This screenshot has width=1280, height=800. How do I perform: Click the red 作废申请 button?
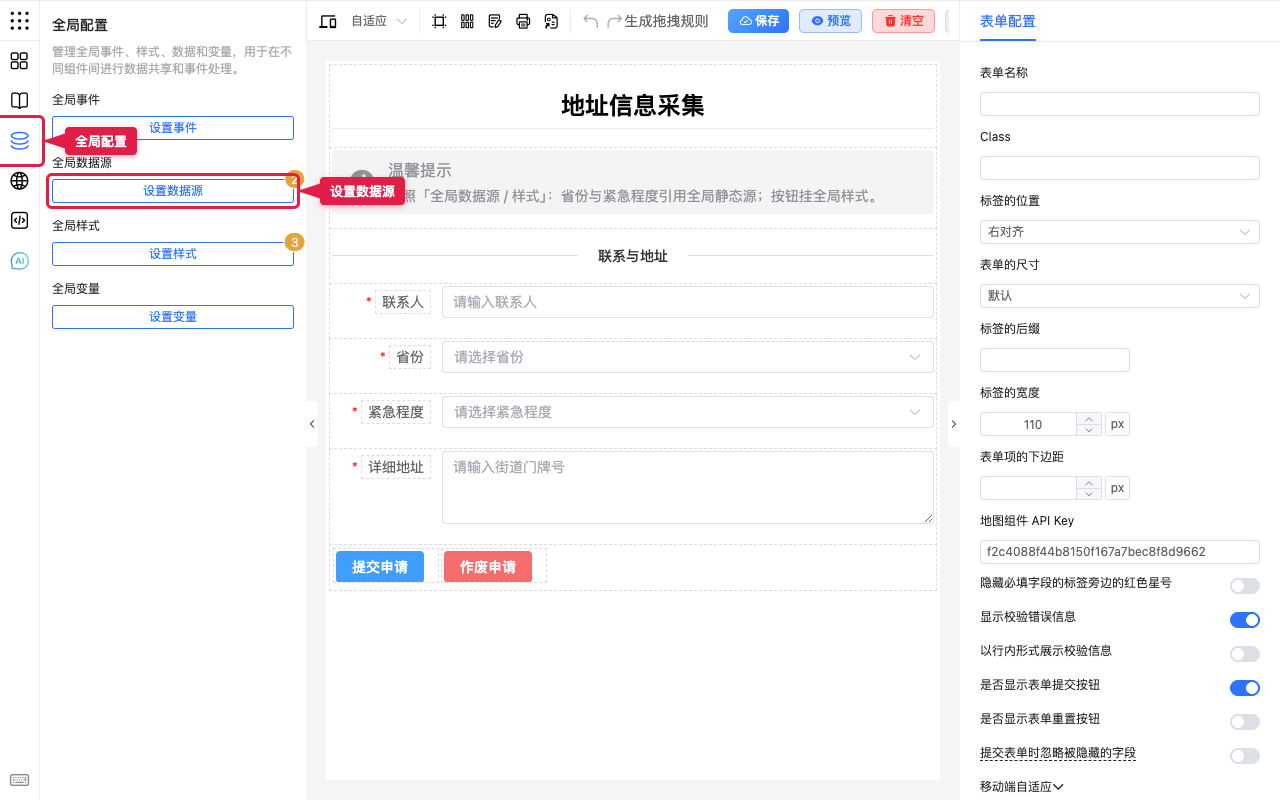[488, 567]
